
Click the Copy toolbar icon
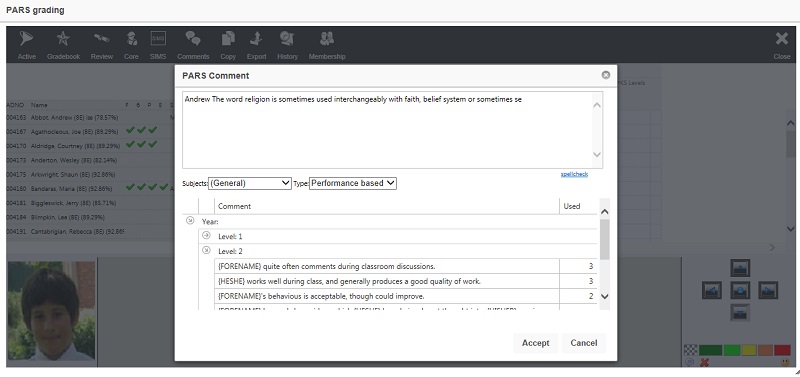(x=228, y=44)
